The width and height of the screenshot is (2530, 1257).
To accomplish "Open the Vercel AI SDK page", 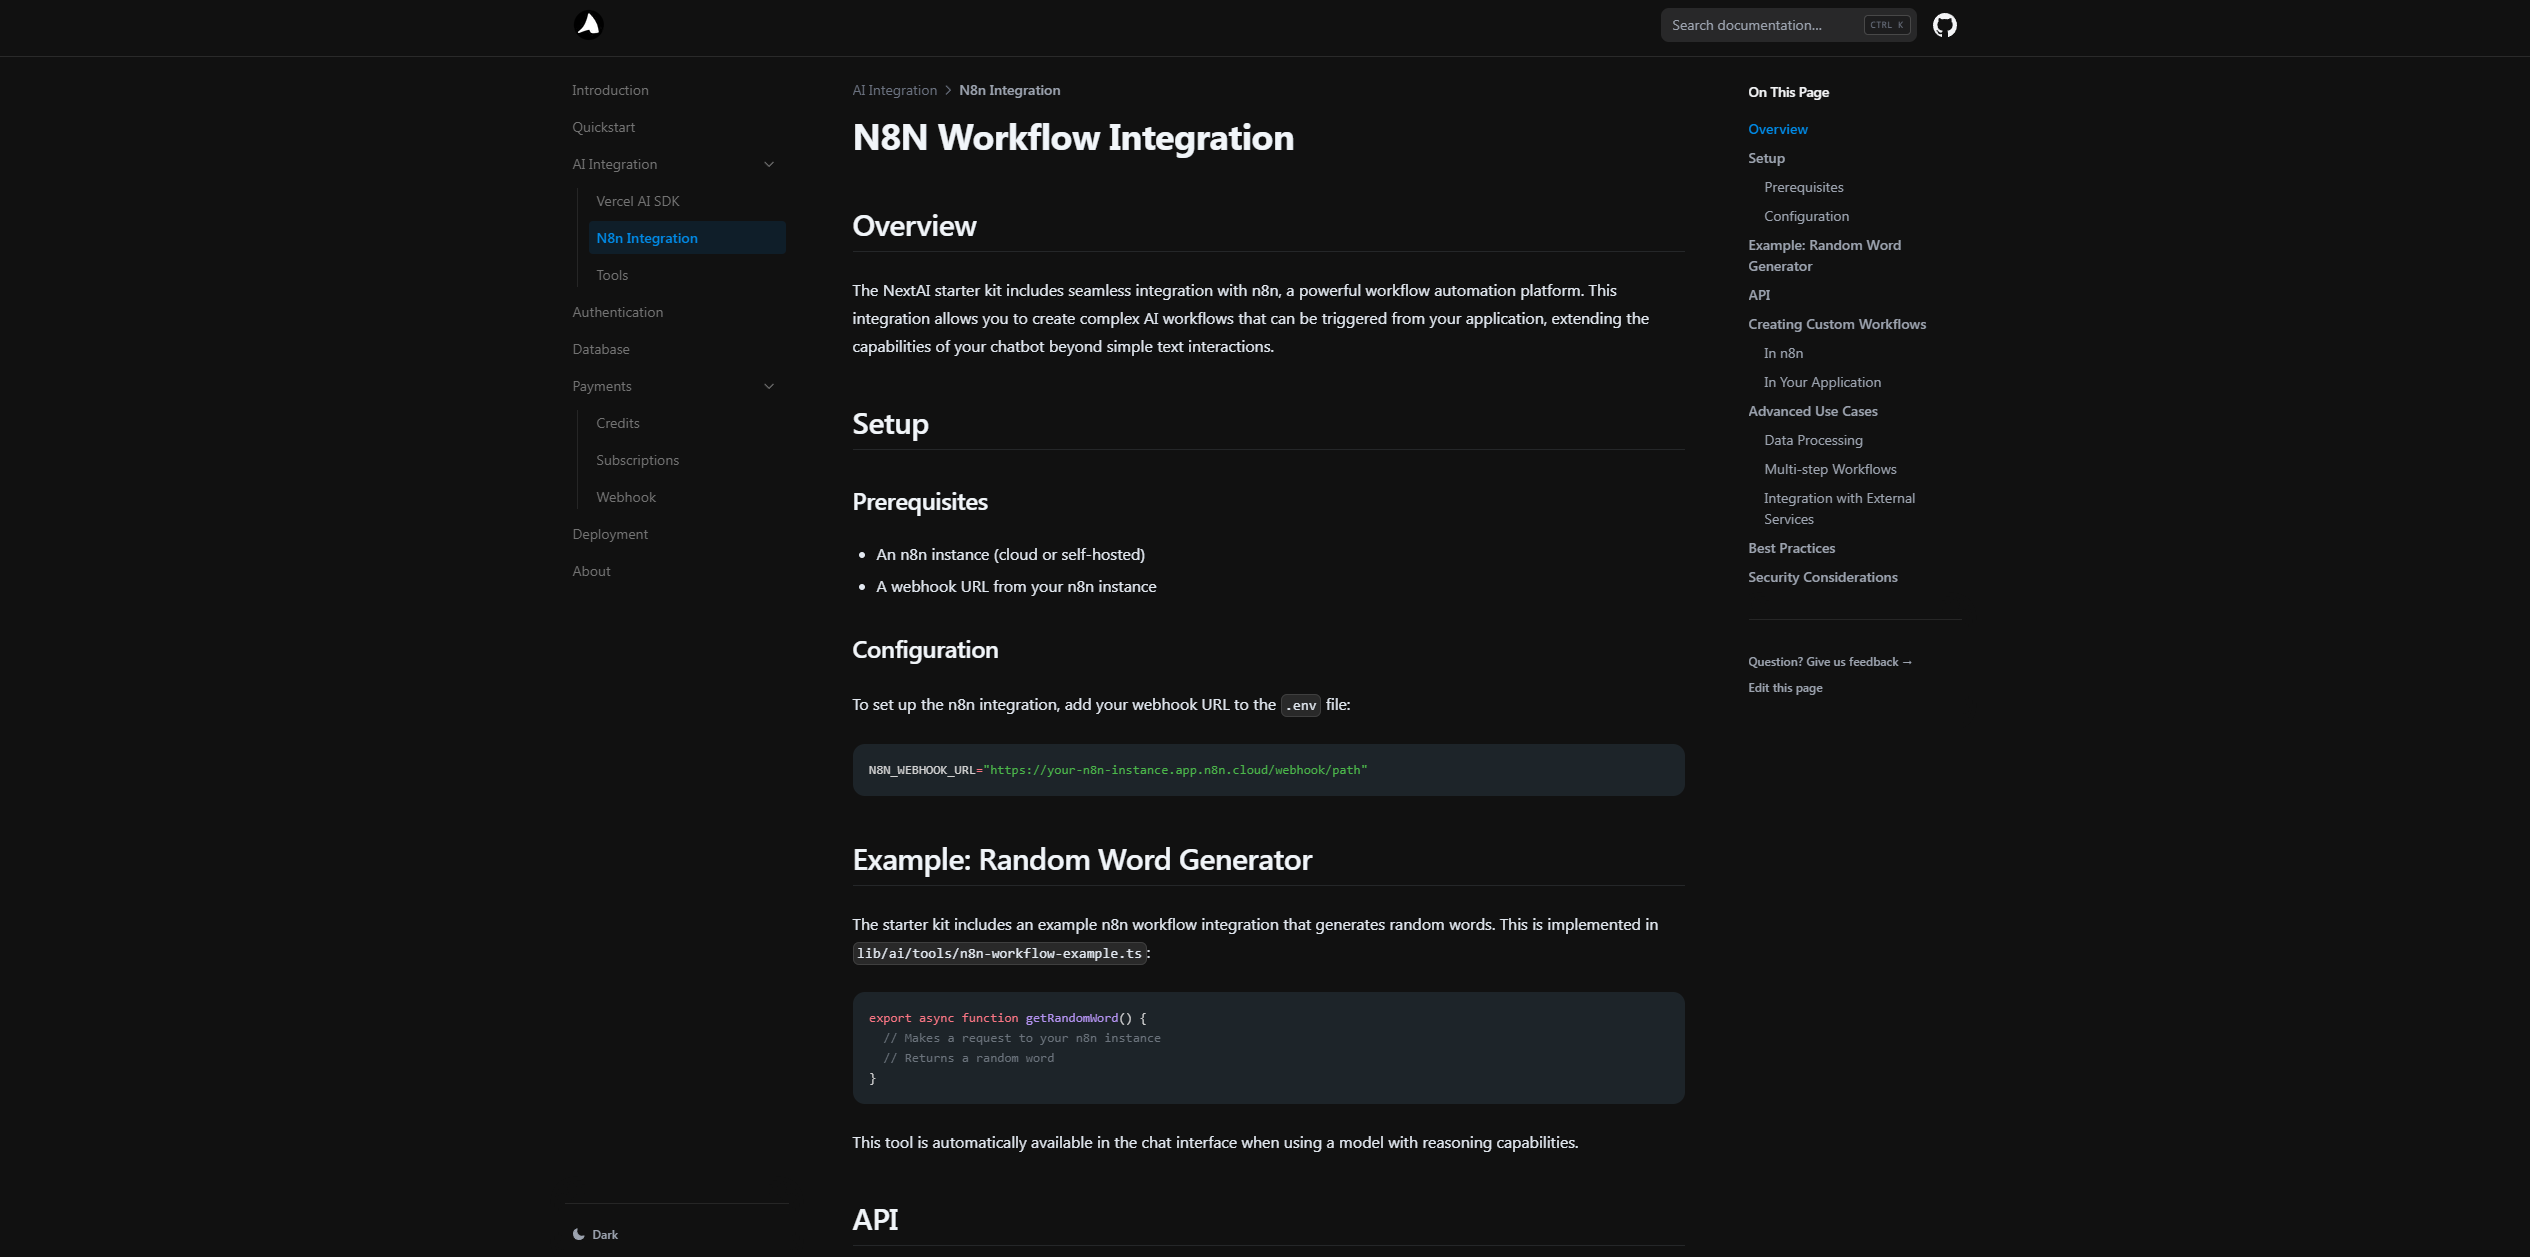I will pos(637,201).
